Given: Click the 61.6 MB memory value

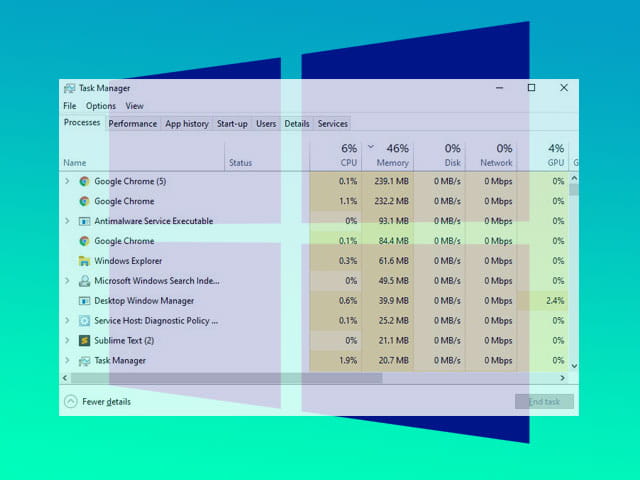Looking at the screenshot, I should click(393, 261).
